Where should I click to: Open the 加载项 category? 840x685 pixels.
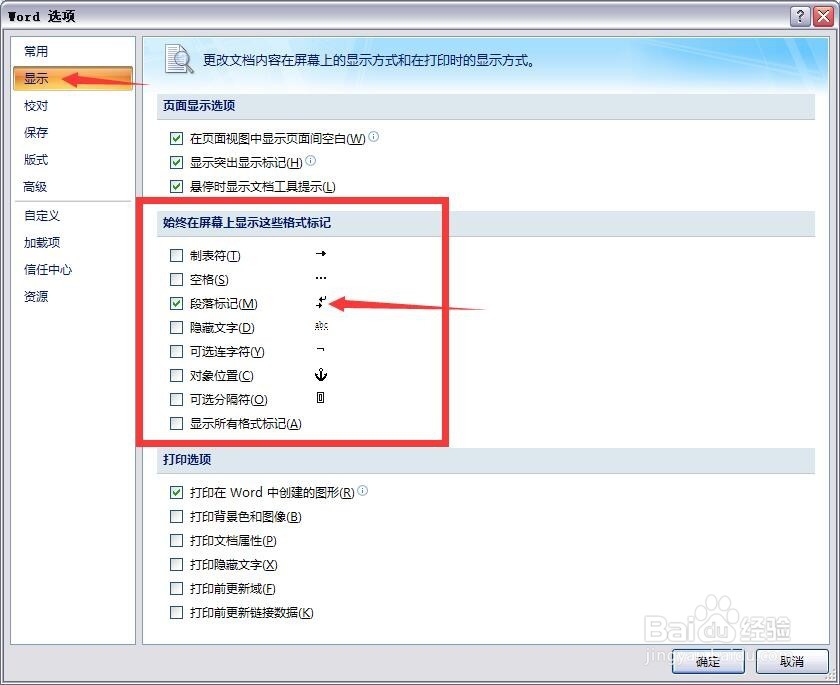(42, 243)
